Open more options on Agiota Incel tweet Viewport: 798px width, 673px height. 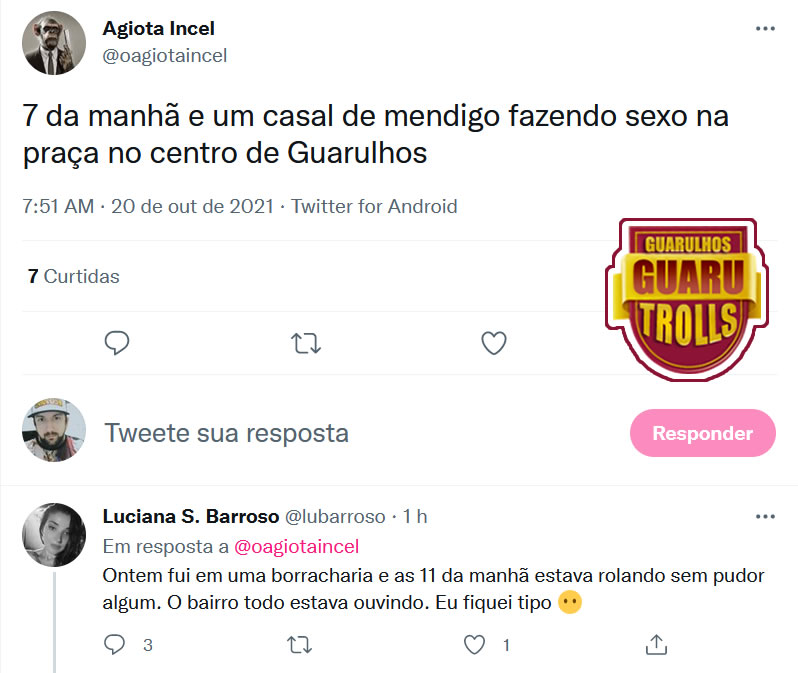[x=765, y=29]
